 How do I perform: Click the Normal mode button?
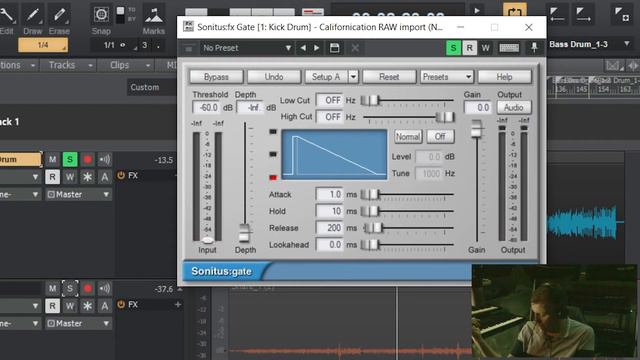[408, 136]
